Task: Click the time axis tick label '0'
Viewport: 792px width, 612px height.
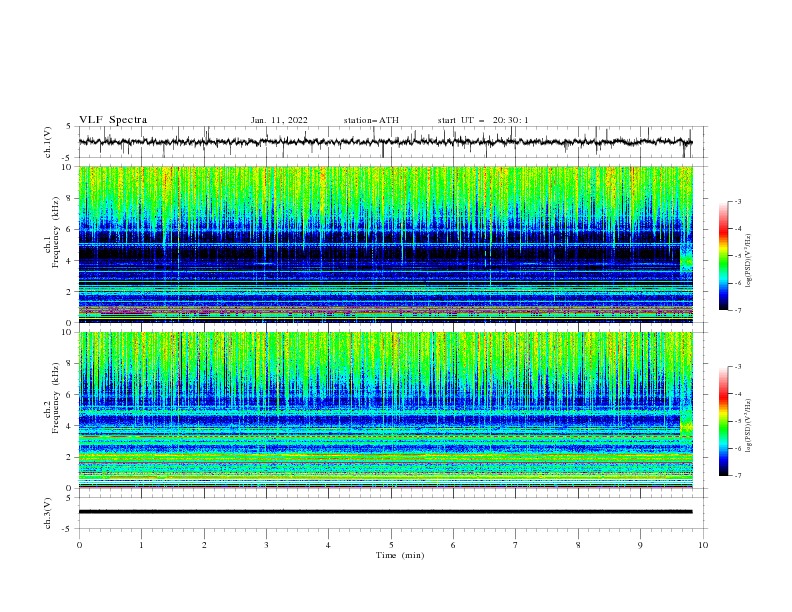Action: [x=79, y=545]
